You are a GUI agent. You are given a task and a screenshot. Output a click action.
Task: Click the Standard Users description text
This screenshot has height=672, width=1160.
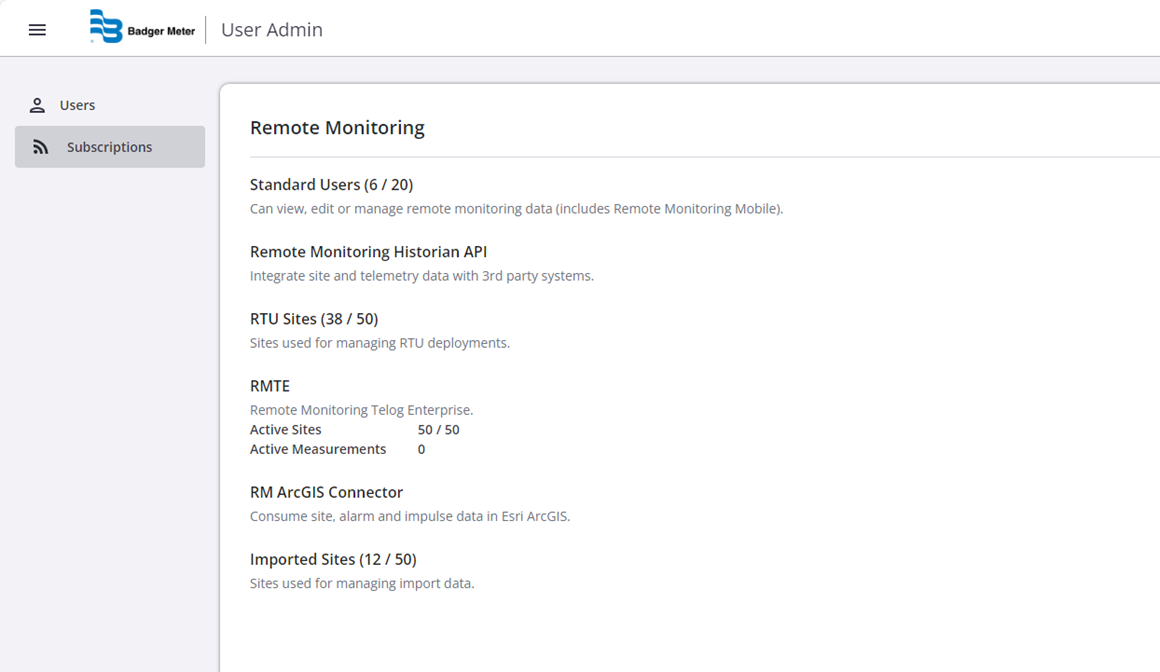coord(516,209)
